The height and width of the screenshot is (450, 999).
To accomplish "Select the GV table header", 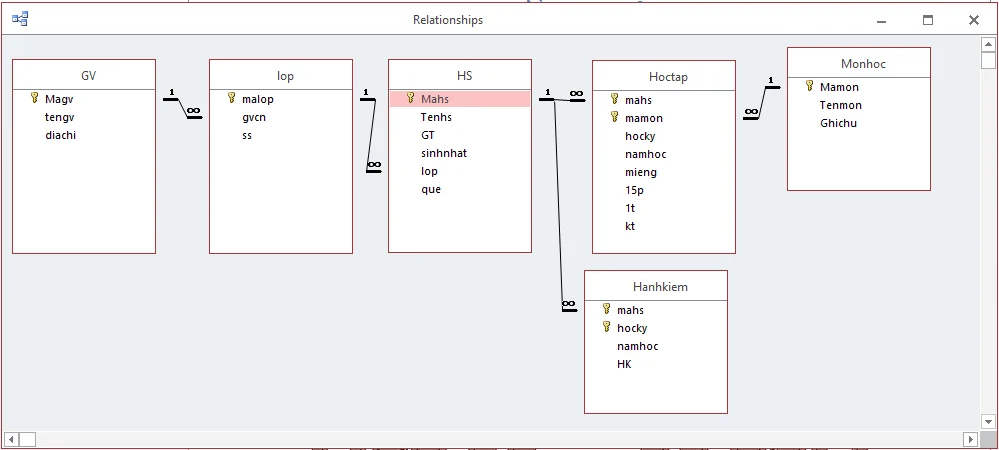I will (x=84, y=76).
